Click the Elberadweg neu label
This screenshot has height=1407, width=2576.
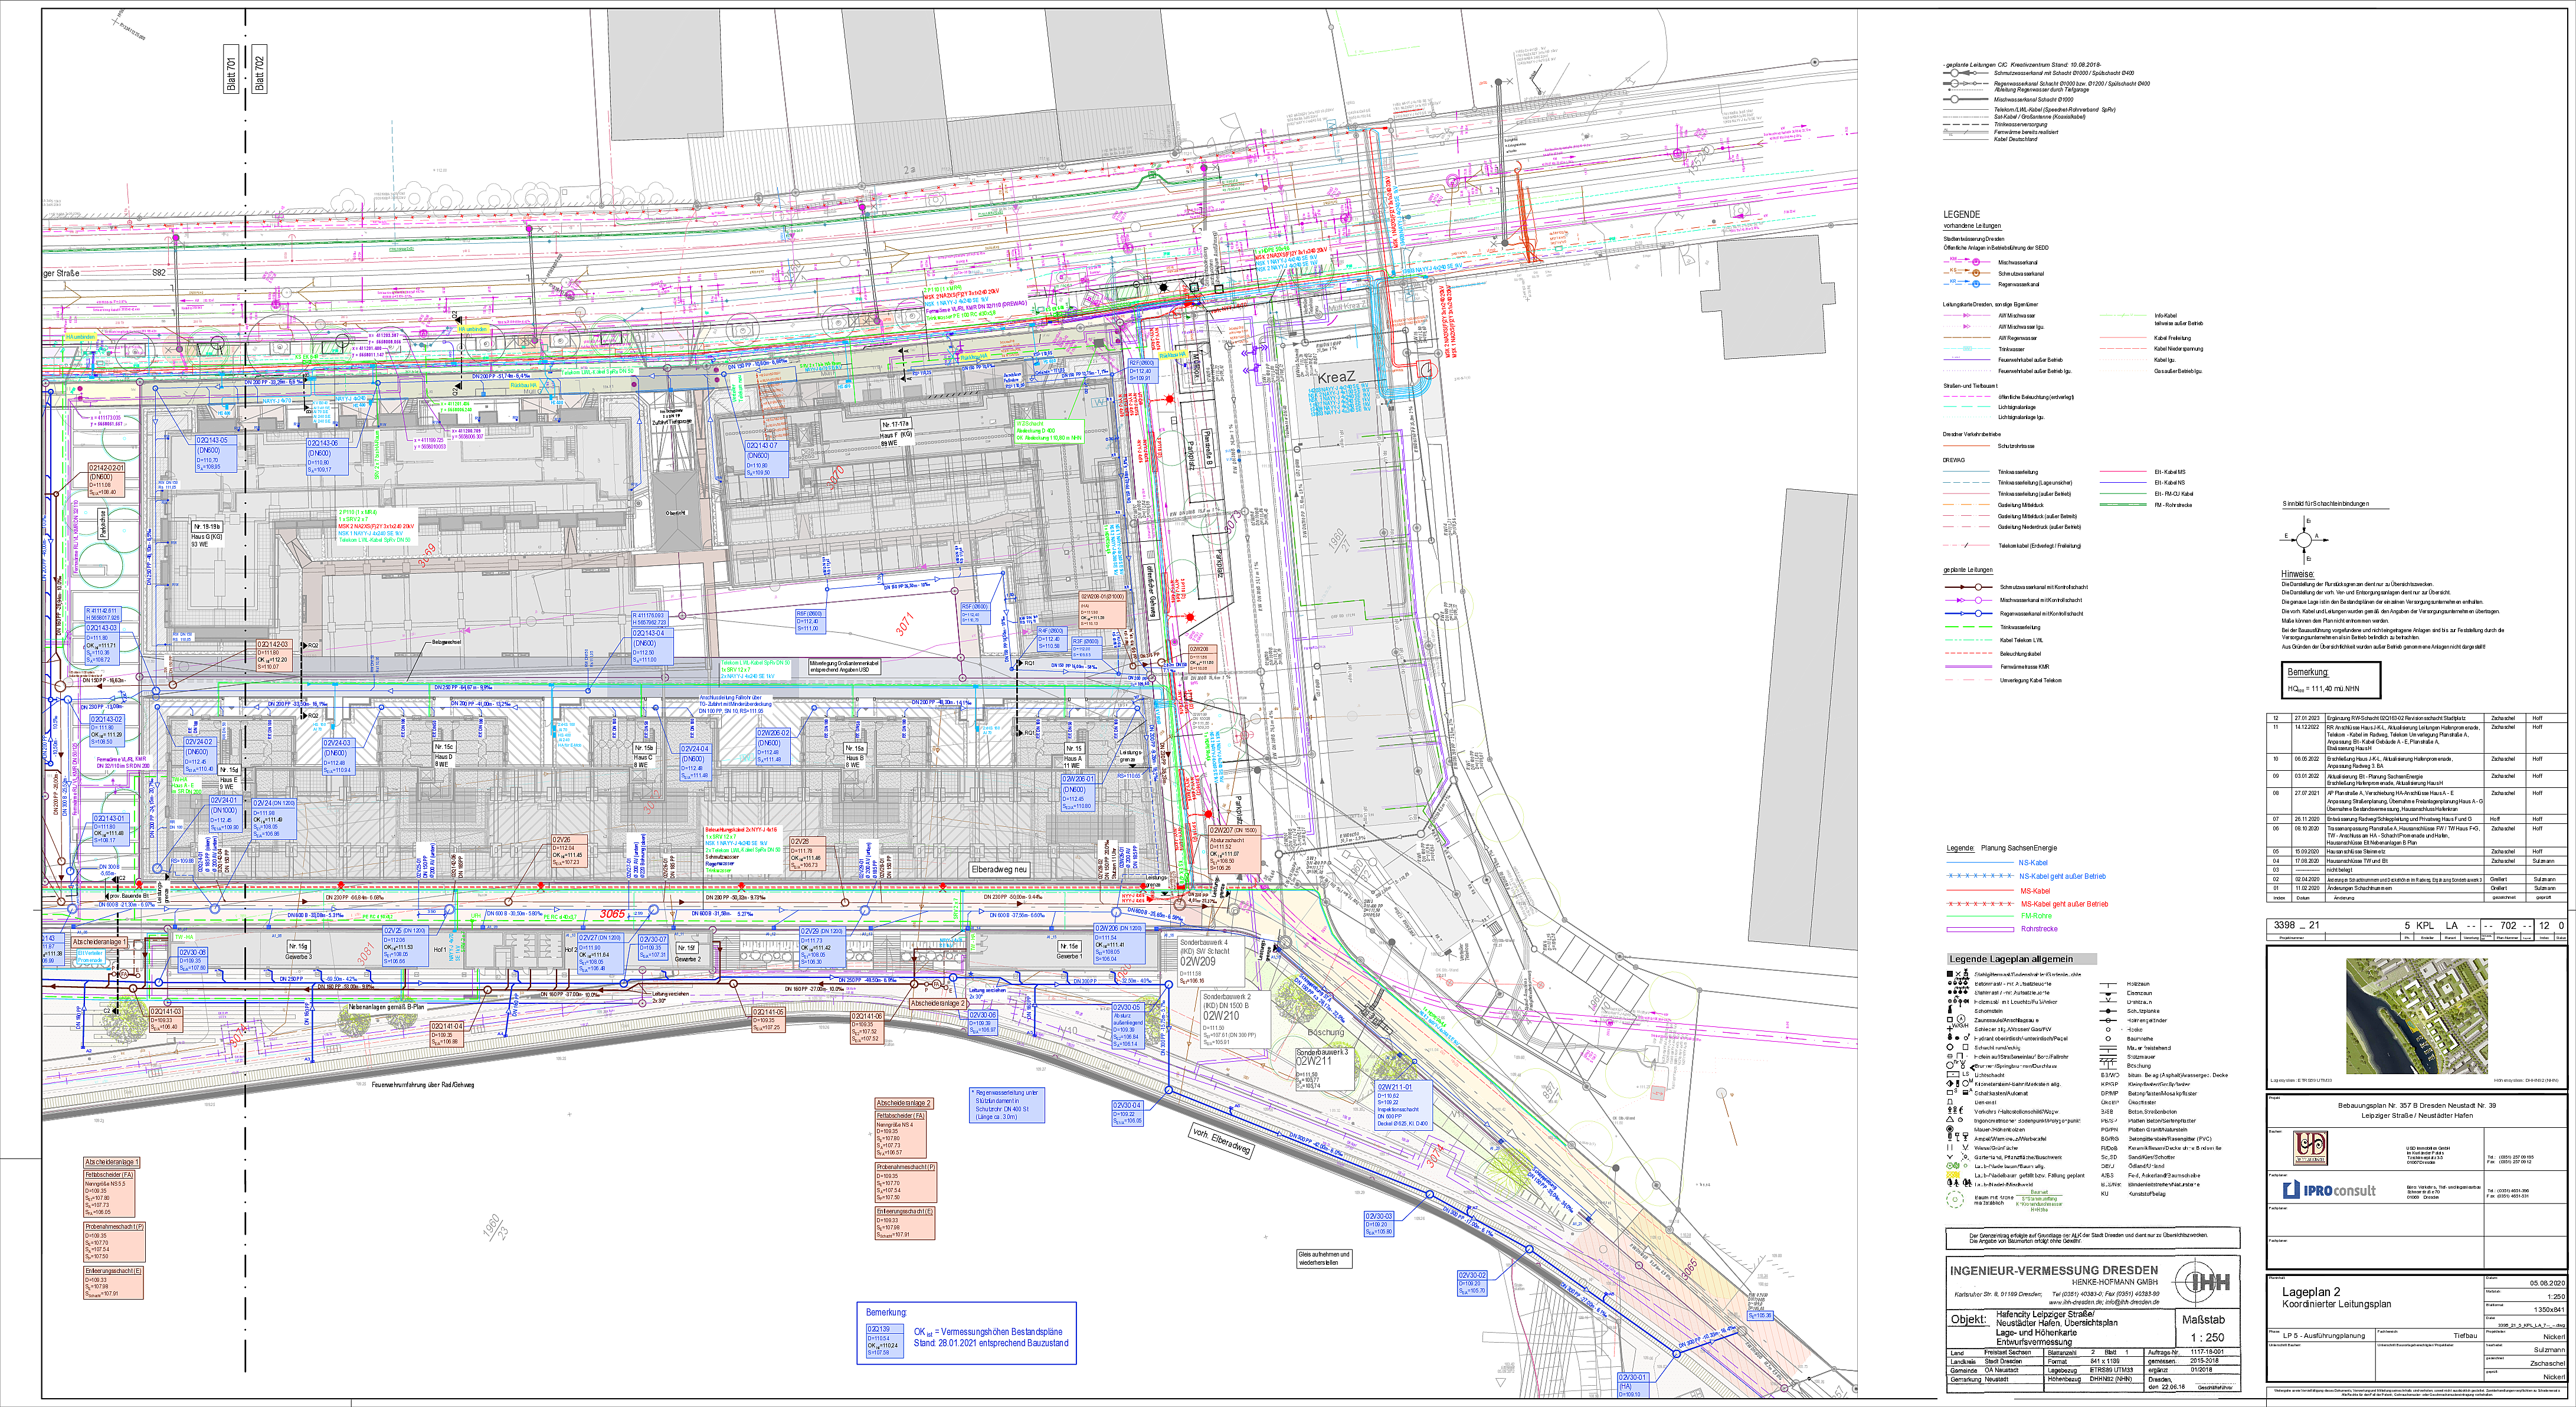pos(999,869)
